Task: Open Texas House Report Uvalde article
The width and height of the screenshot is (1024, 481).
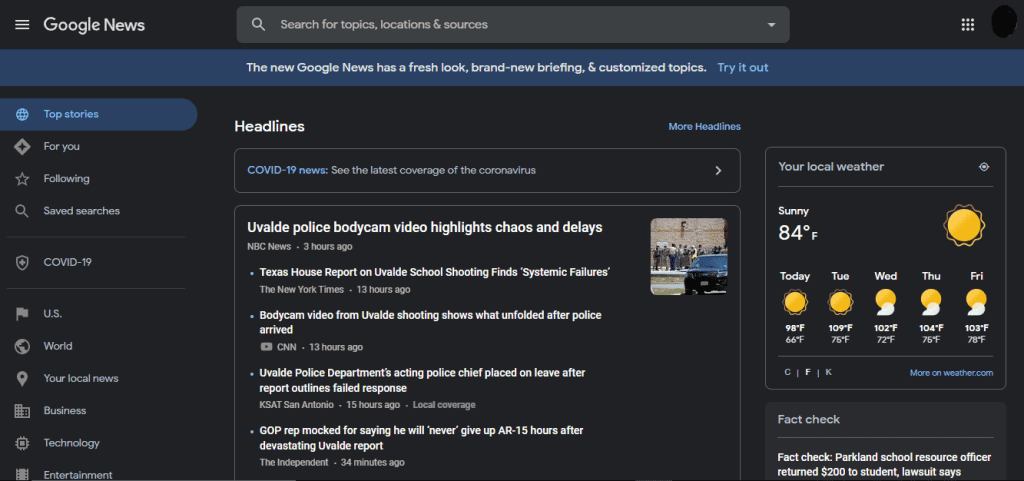Action: pyautogui.click(x=435, y=272)
